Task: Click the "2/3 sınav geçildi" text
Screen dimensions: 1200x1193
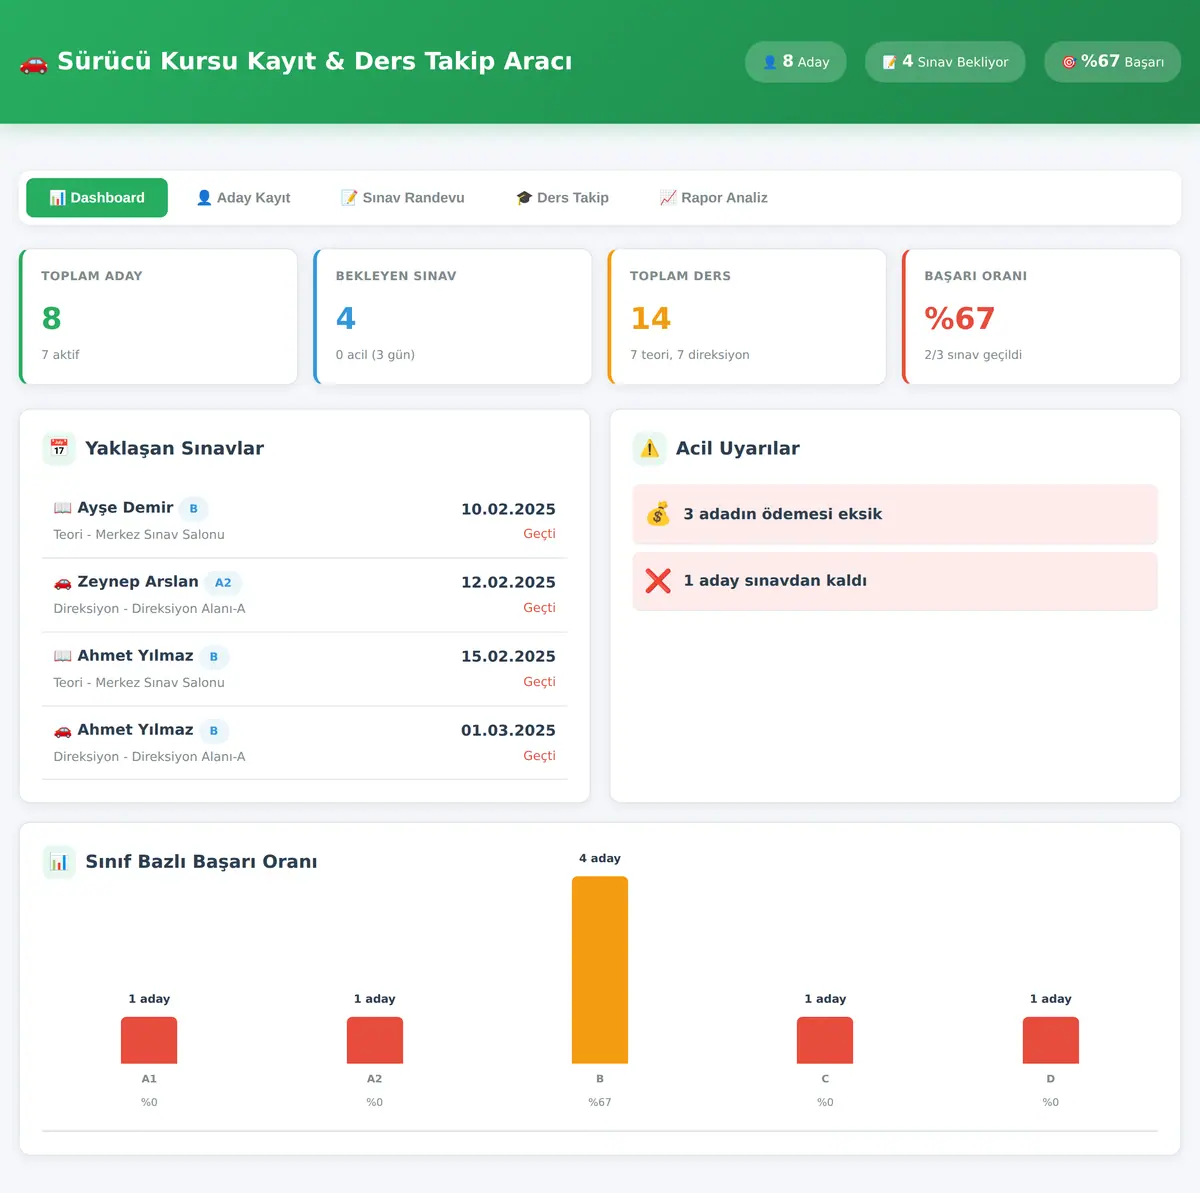Action: pos(973,355)
